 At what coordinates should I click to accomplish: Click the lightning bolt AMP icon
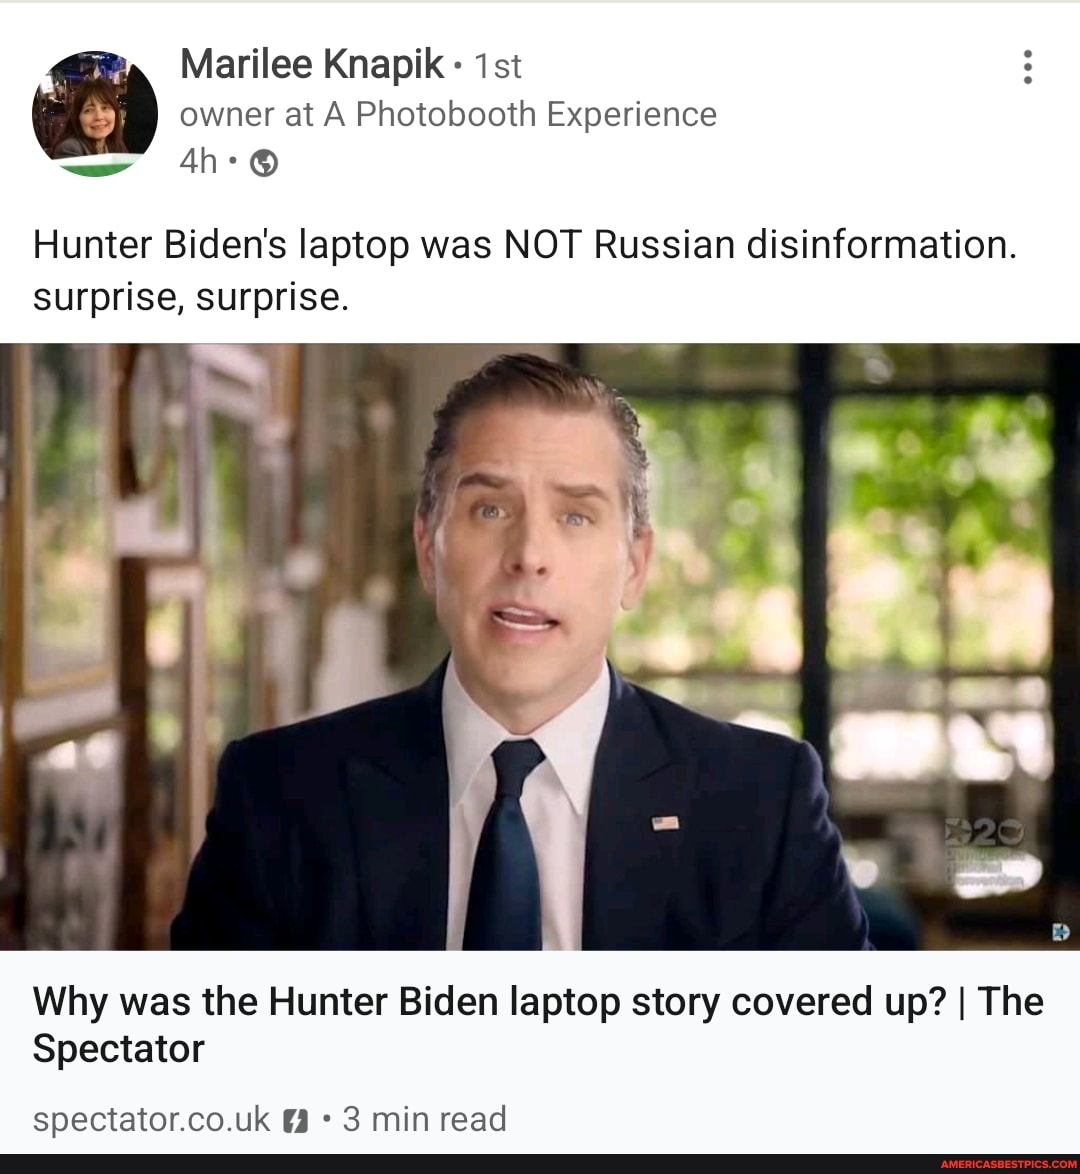296,1121
